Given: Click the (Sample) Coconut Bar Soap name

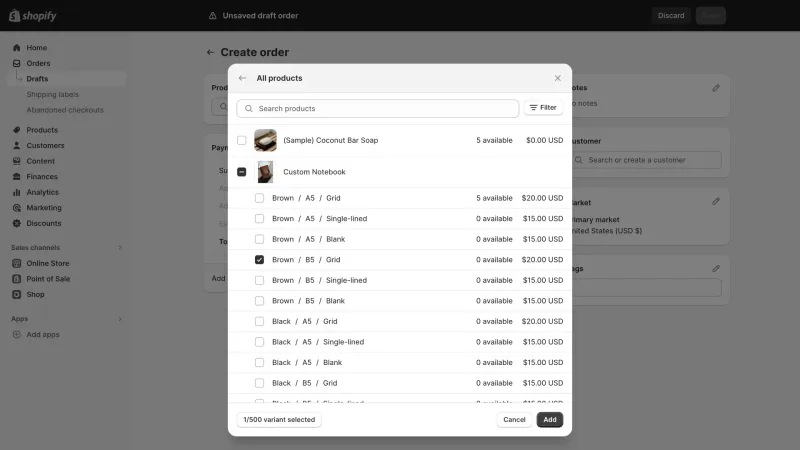Looking at the screenshot, I should 331,140.
